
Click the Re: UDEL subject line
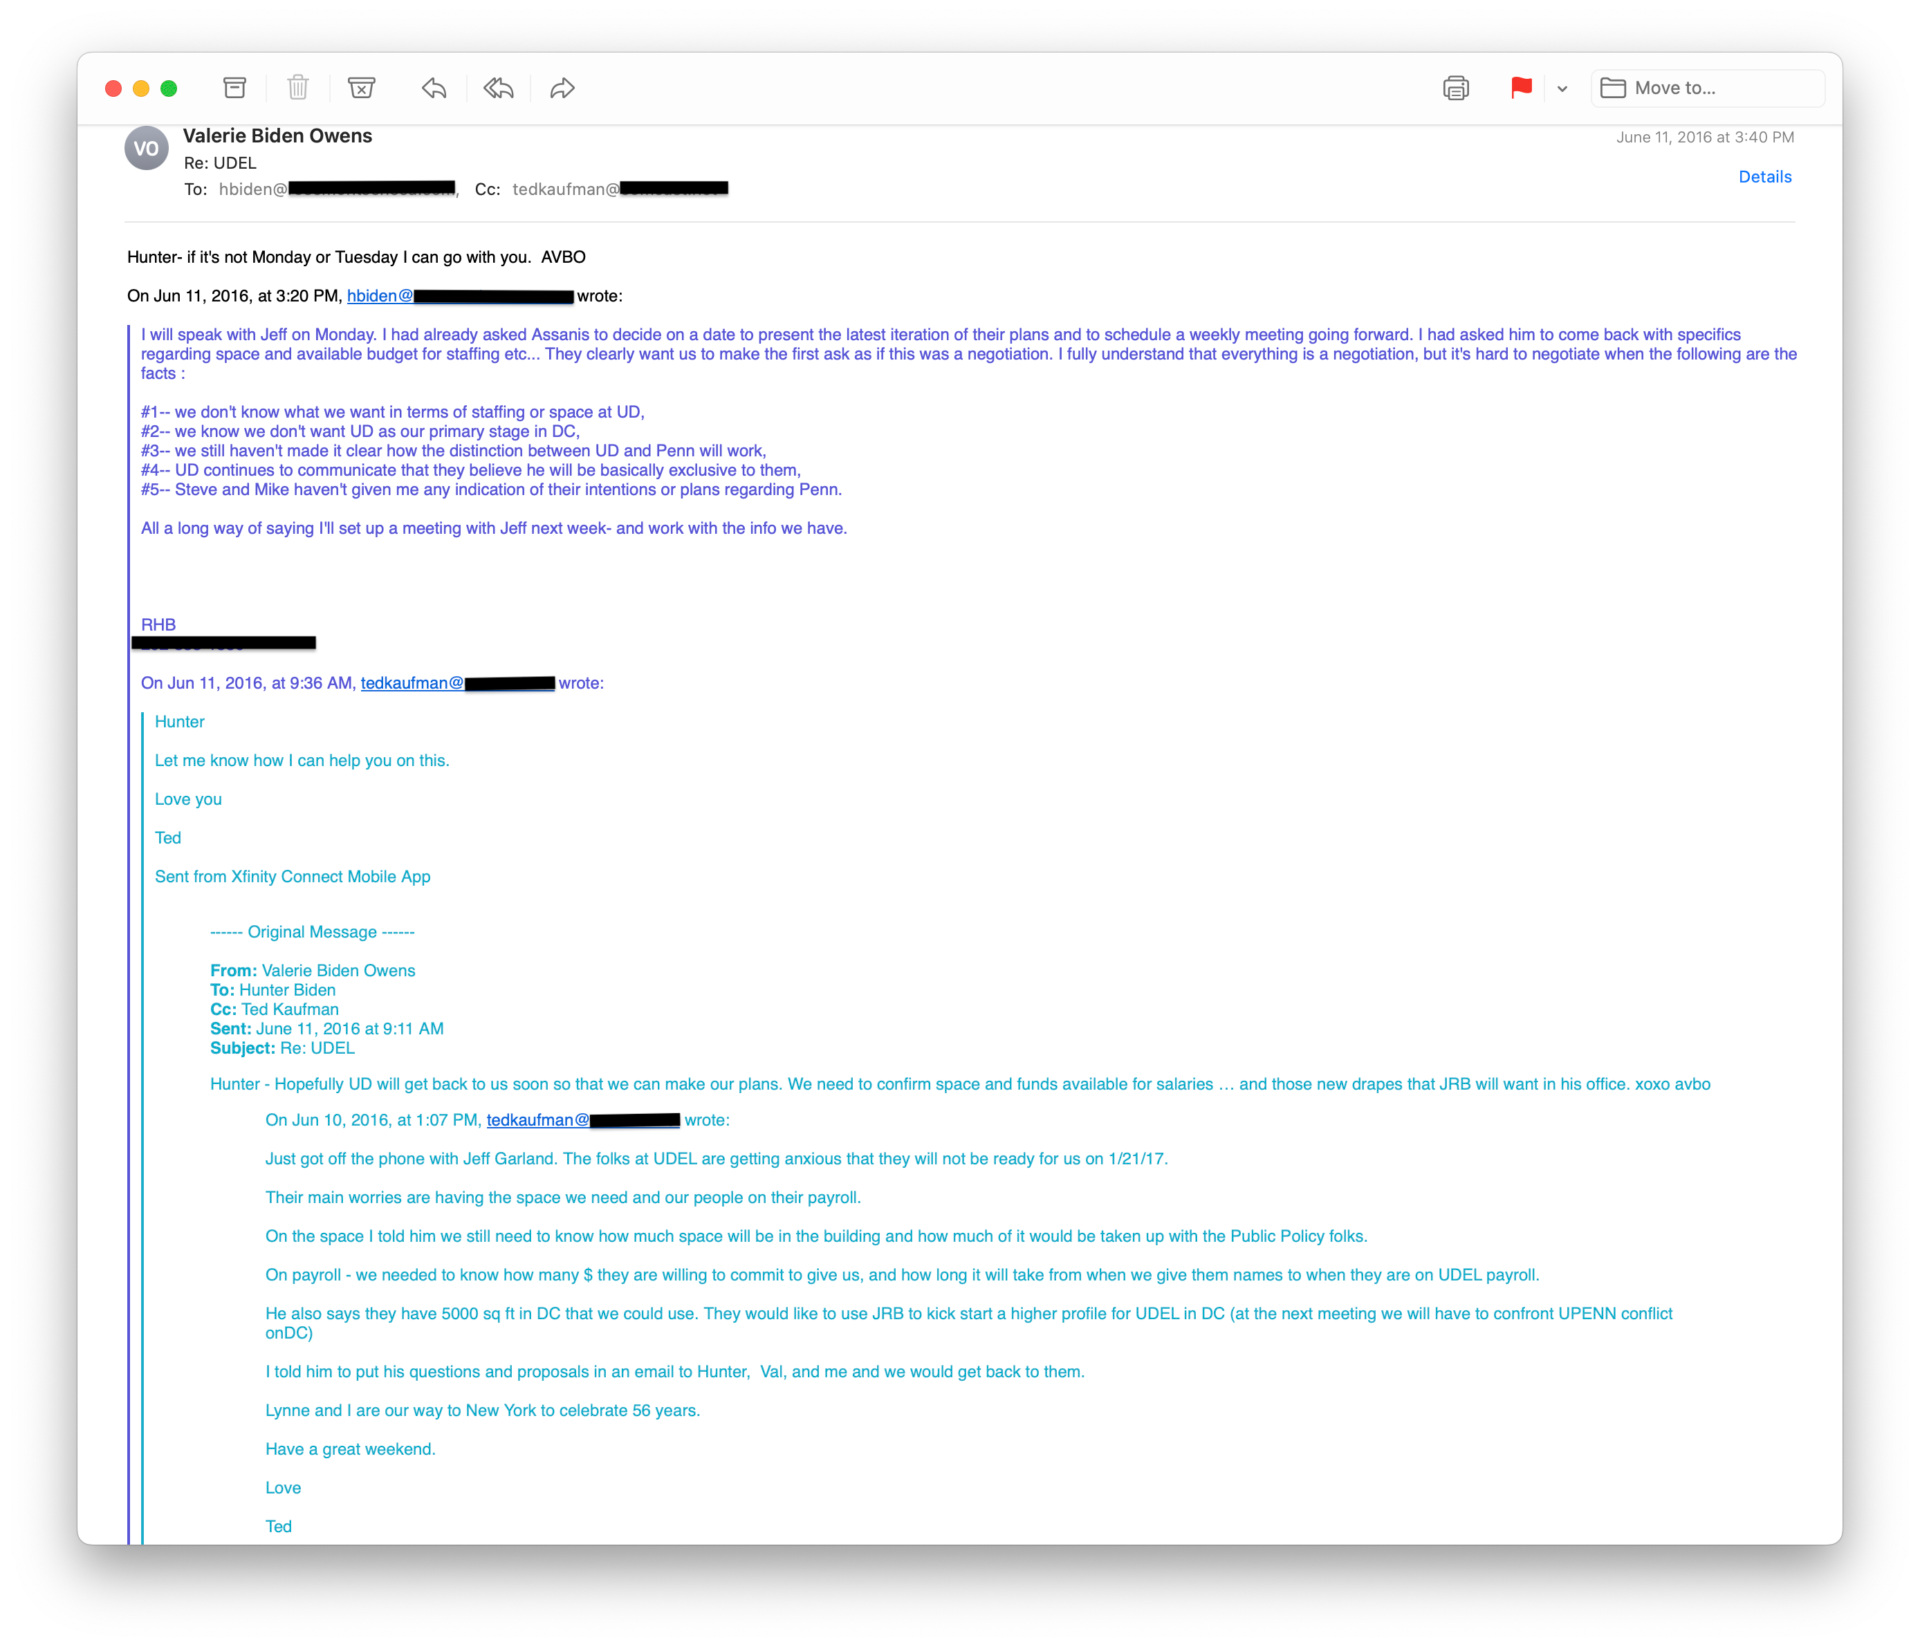(x=220, y=163)
